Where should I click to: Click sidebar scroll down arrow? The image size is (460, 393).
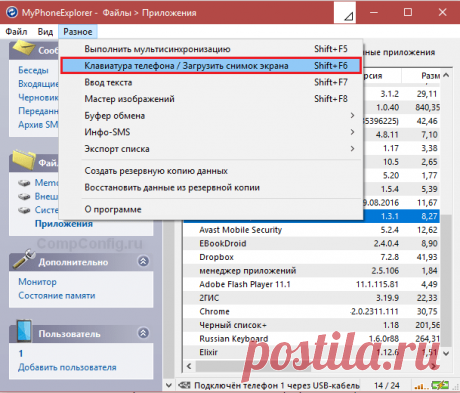pos(169,386)
